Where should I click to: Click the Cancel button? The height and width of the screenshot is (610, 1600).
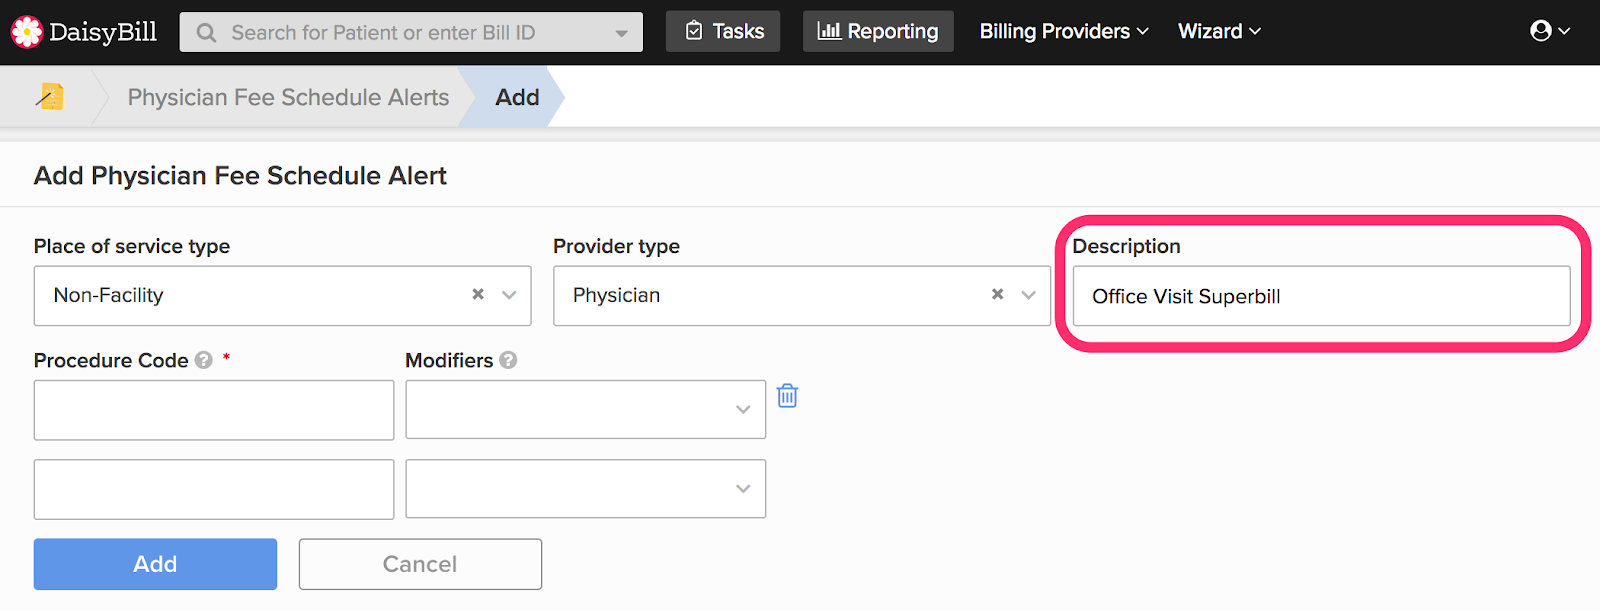coord(420,564)
